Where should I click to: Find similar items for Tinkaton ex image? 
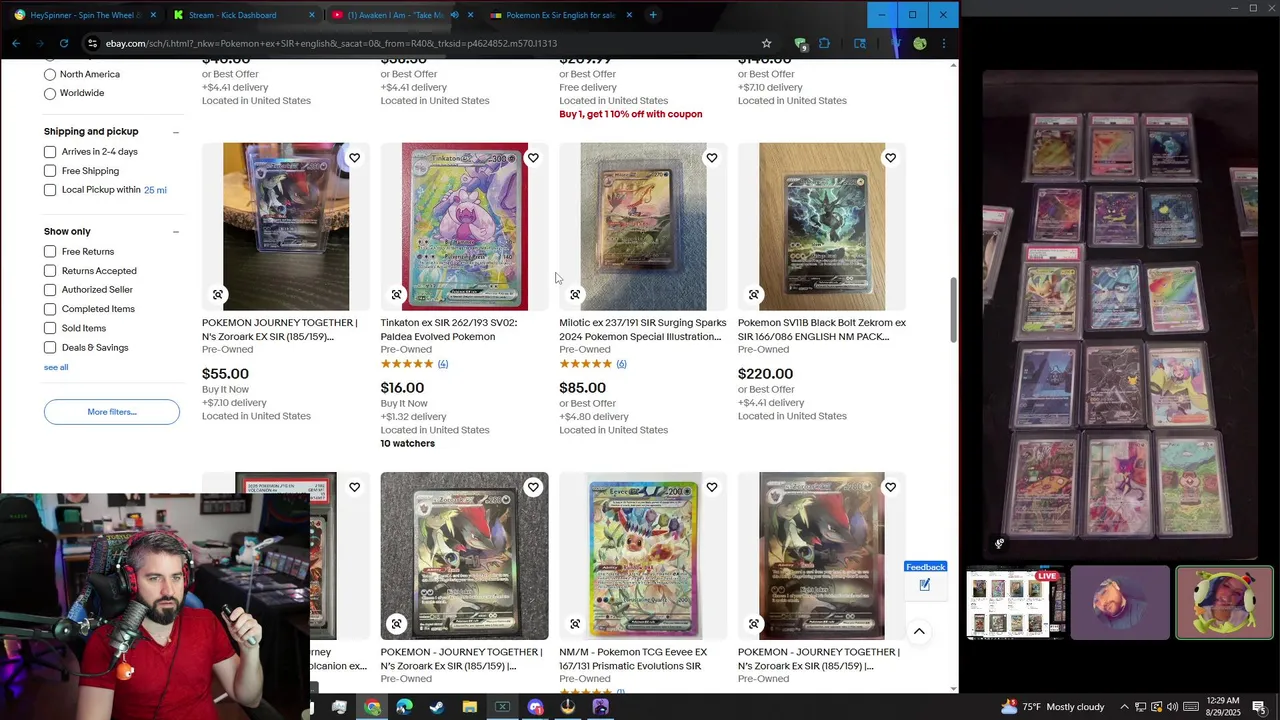[x=397, y=295]
